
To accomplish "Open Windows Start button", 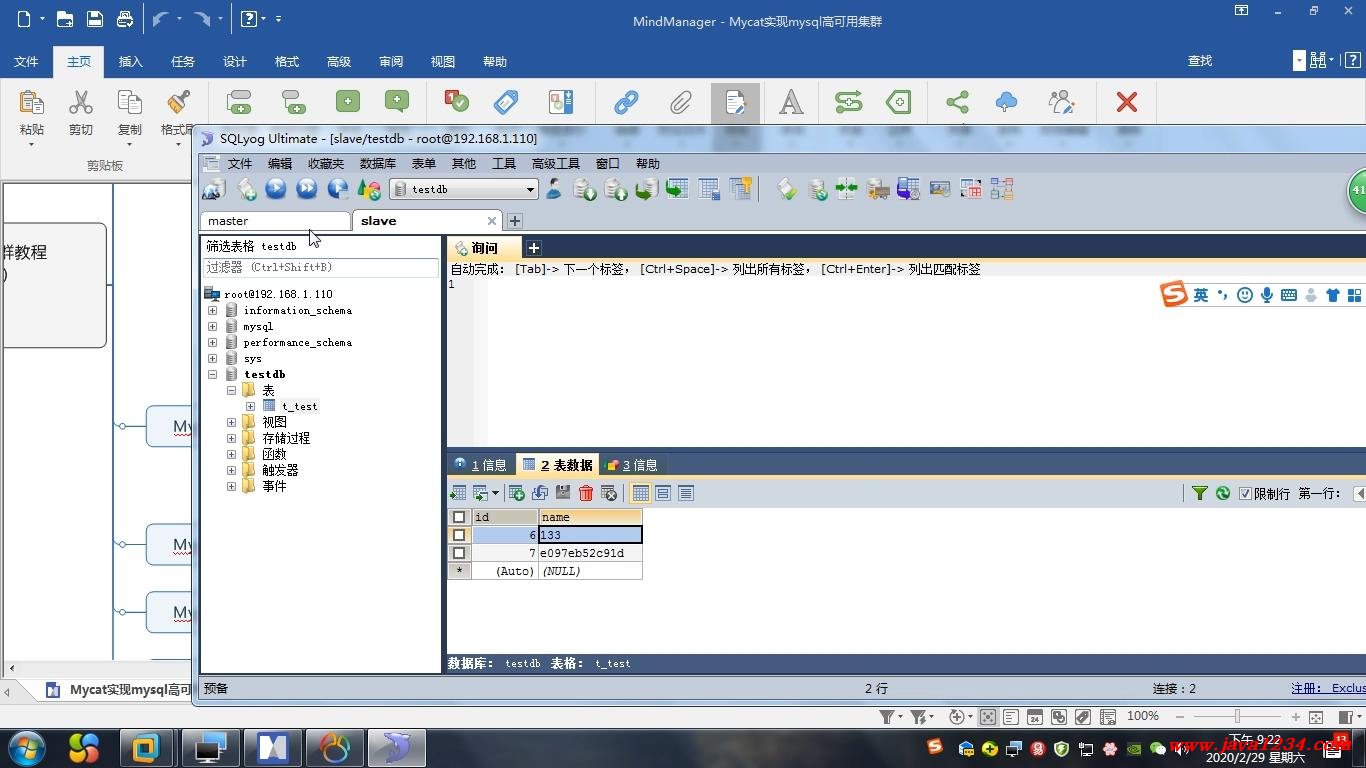I will [x=25, y=747].
